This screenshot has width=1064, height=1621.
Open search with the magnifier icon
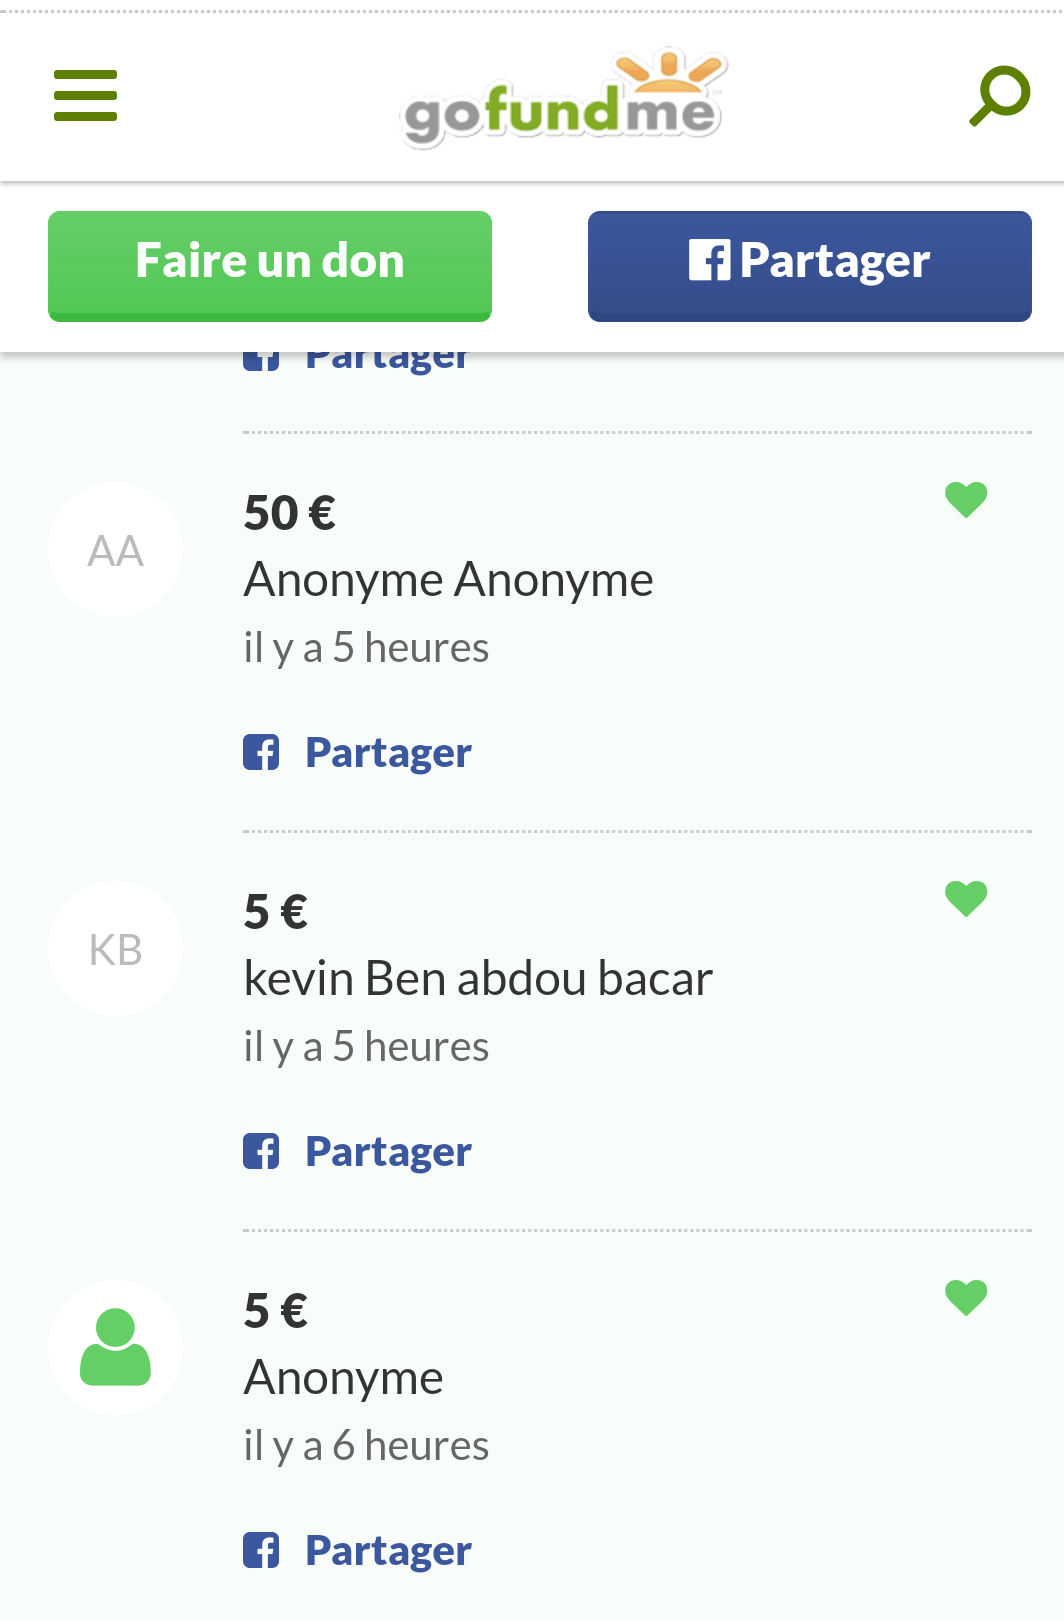[999, 96]
